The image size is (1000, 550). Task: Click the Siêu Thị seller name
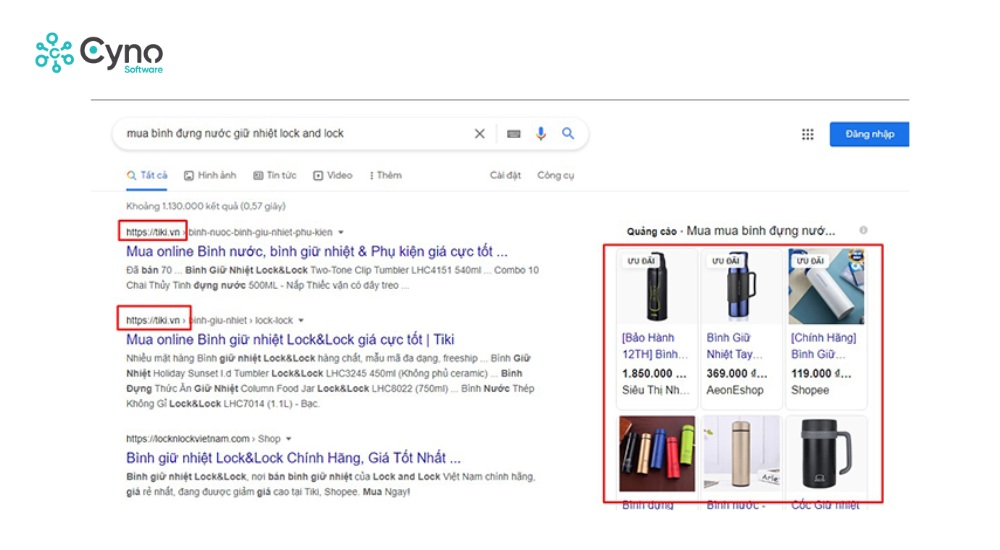tap(656, 390)
